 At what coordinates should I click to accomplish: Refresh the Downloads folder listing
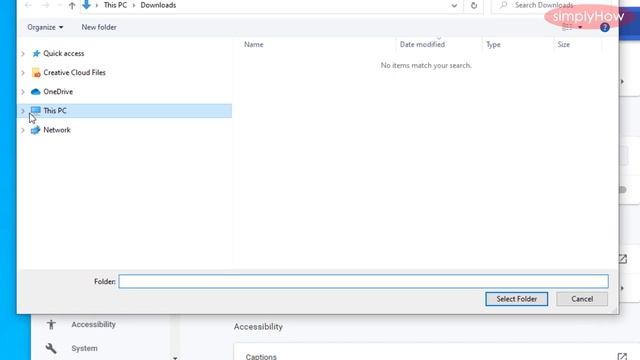pyautogui.click(x=473, y=6)
